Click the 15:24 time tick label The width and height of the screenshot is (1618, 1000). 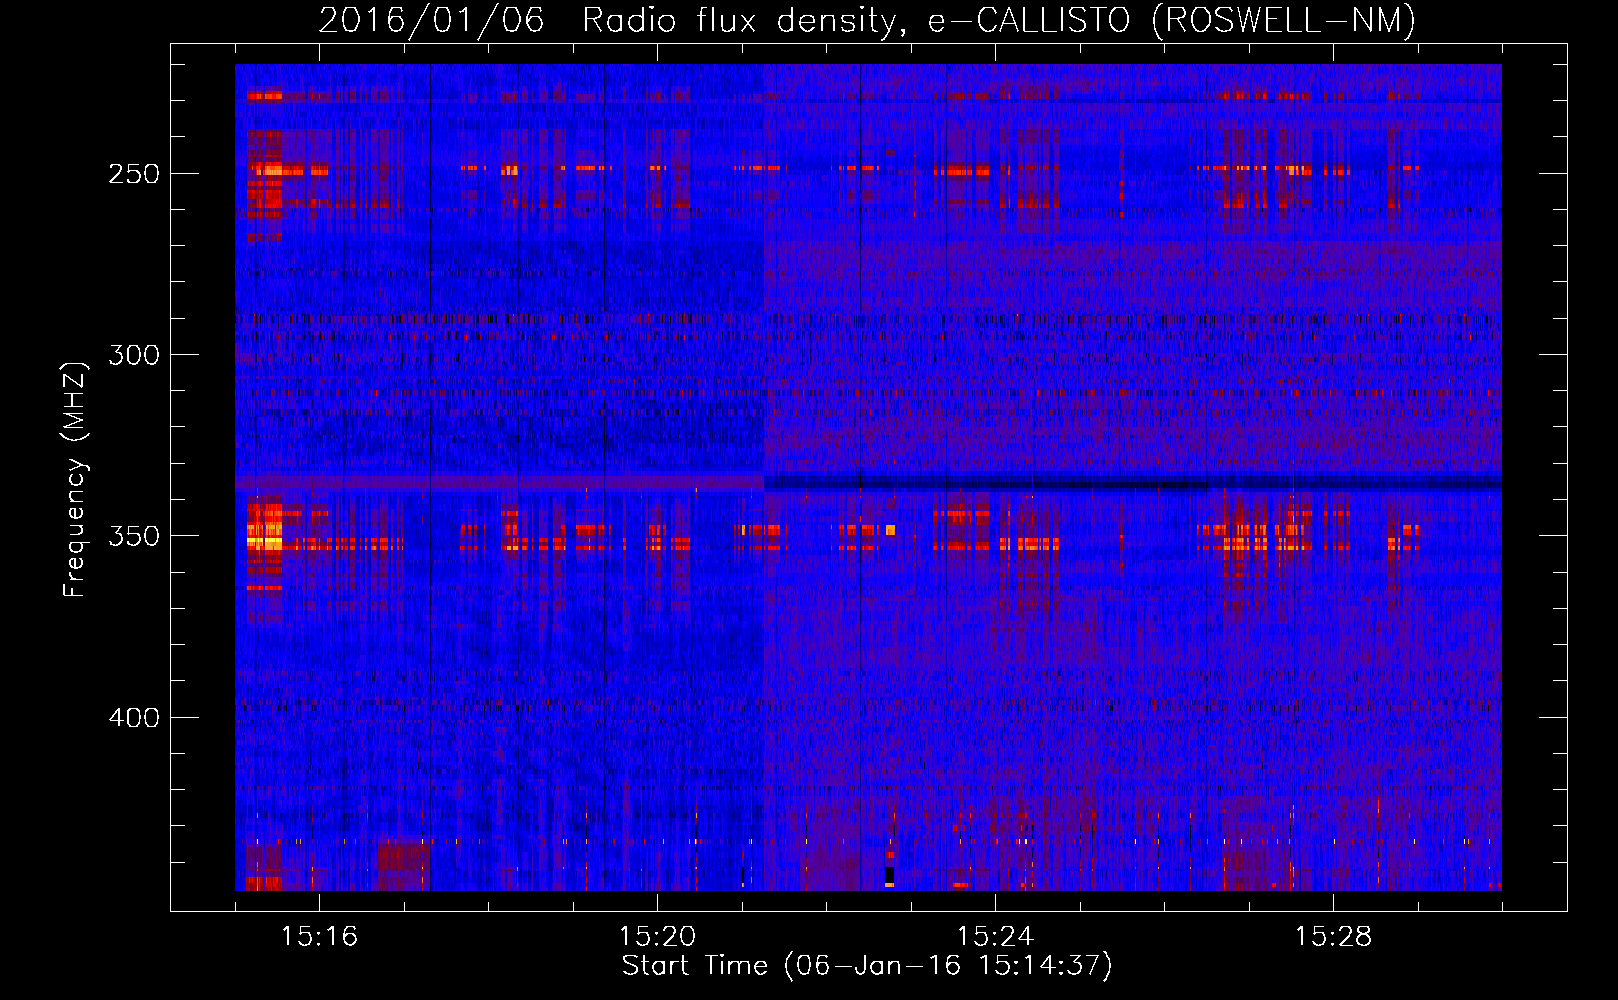point(995,937)
